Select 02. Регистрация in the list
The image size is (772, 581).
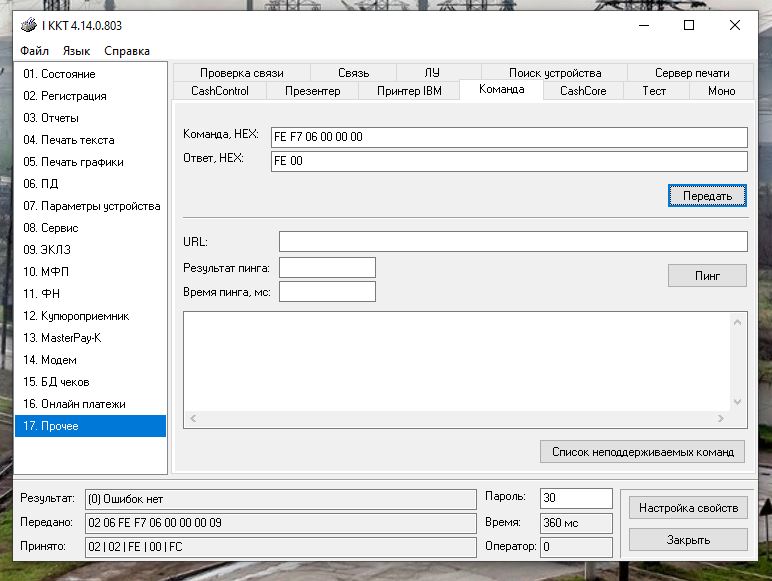point(91,96)
